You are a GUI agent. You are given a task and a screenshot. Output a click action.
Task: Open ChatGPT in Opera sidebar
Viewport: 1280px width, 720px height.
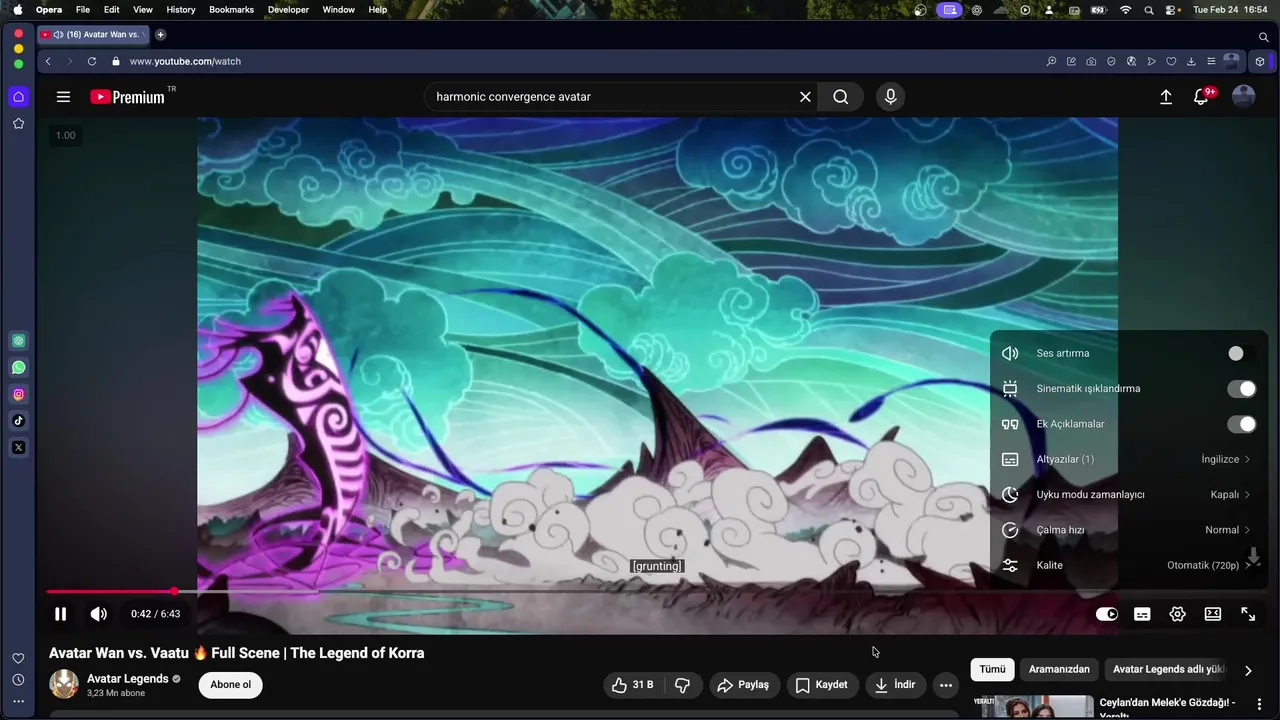click(18, 340)
